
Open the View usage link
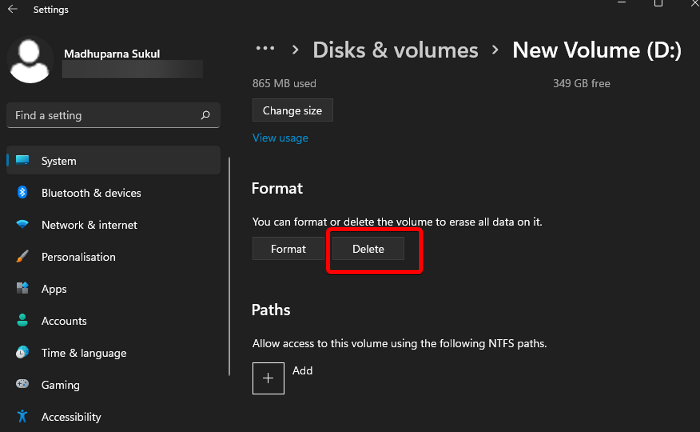(x=280, y=138)
